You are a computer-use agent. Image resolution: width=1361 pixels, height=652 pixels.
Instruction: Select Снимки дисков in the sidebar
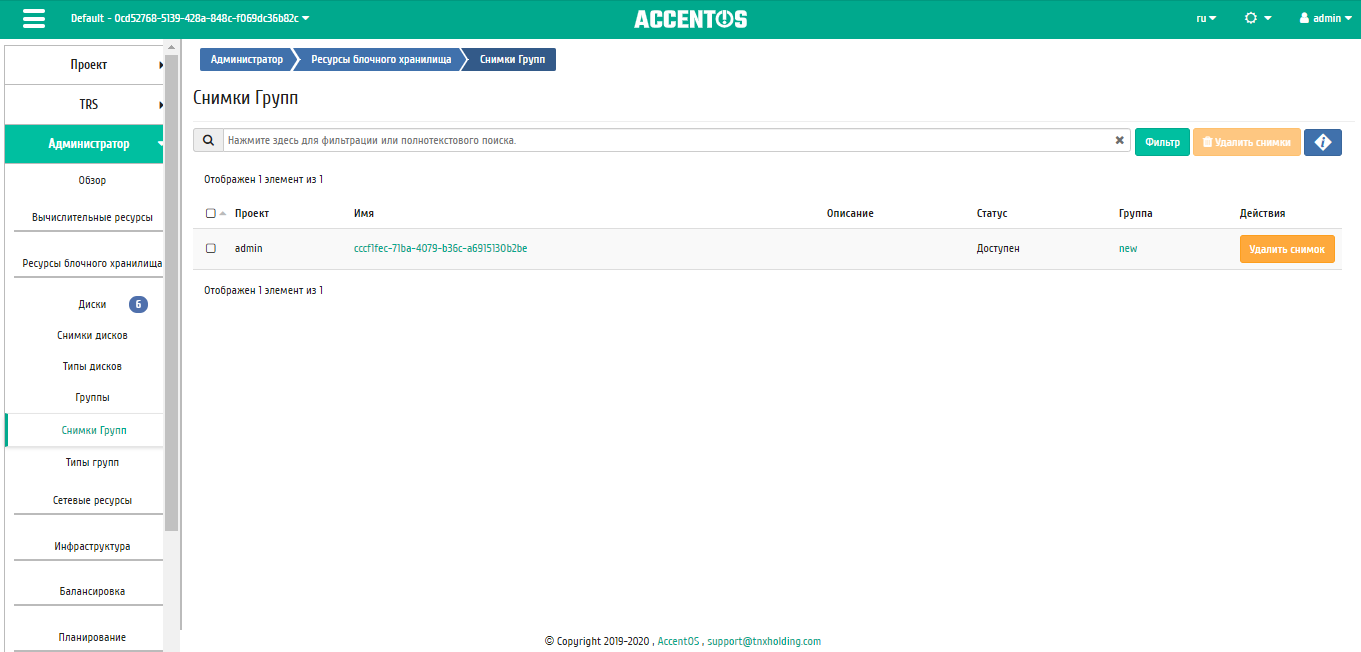92,336
